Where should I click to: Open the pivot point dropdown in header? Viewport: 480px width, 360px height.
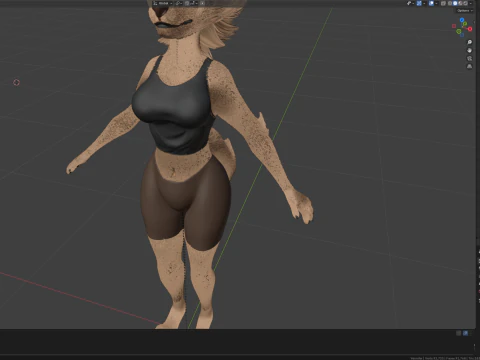point(179,3)
